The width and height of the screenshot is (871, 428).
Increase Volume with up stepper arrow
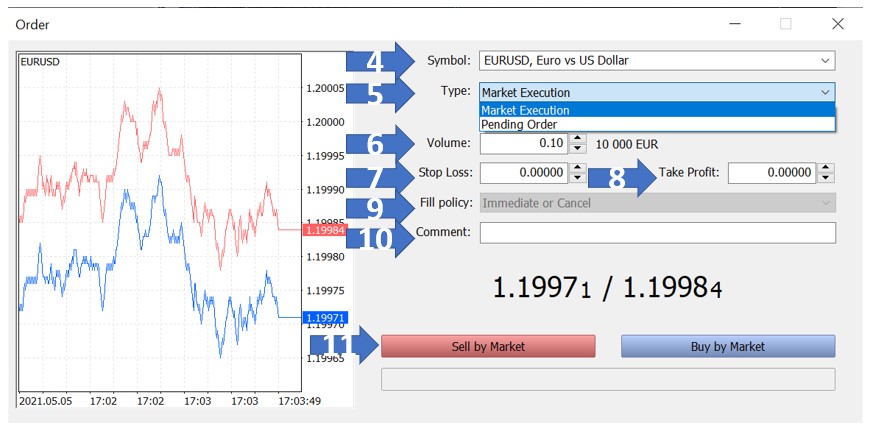(577, 139)
